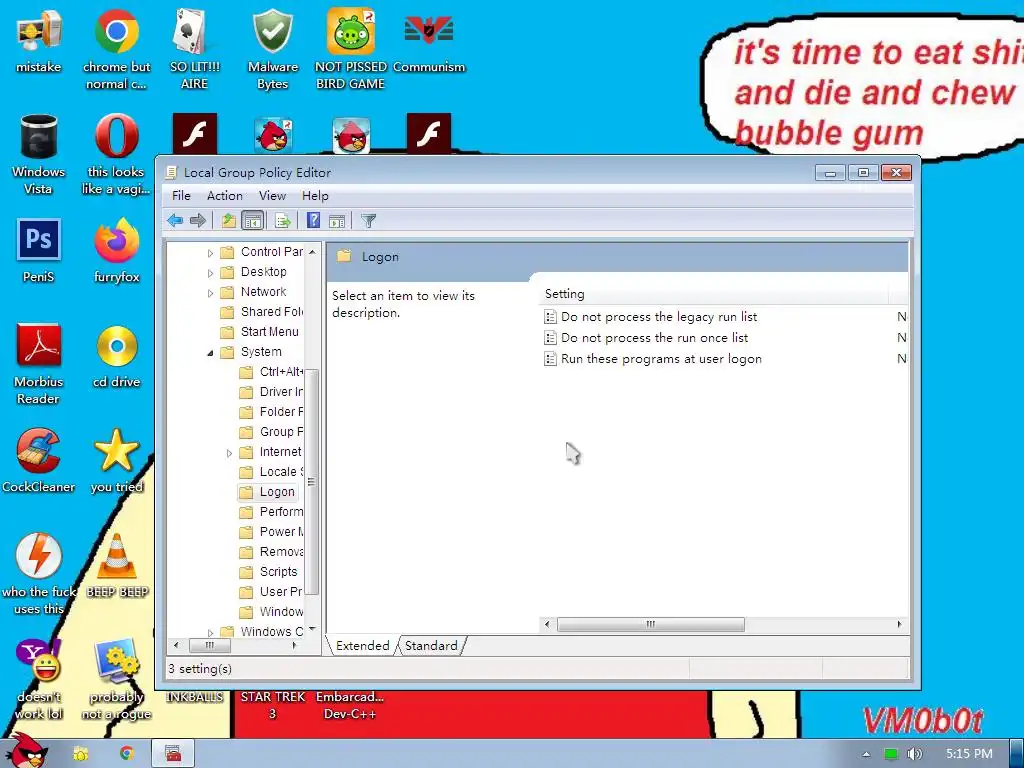The image size is (1024, 768).
Task: Click the Filter funnel toolbar icon
Action: pyautogui.click(x=368, y=221)
